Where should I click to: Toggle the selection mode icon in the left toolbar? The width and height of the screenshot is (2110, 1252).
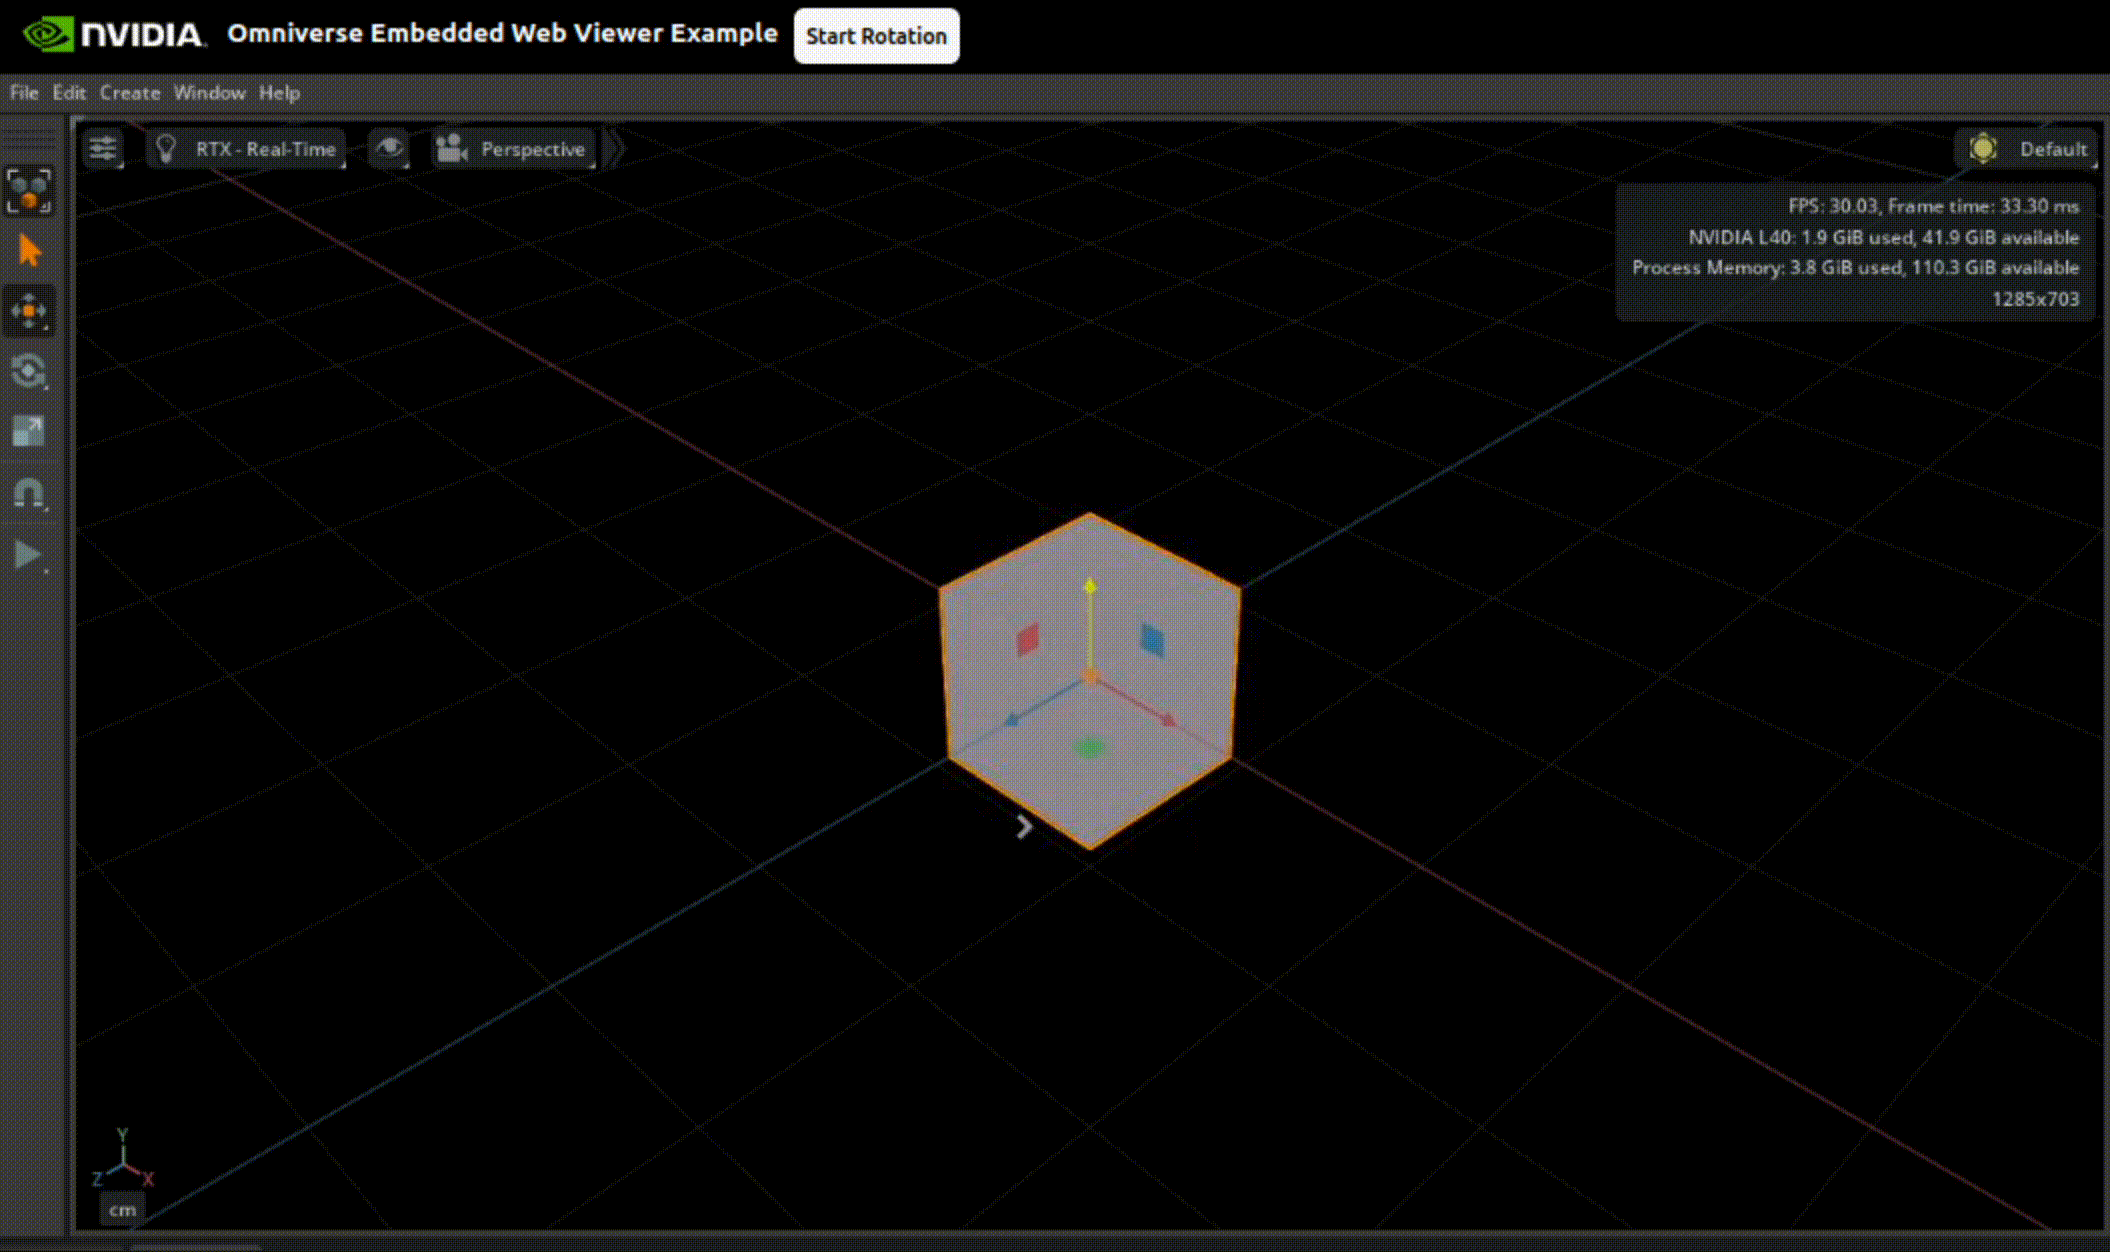coord(29,190)
